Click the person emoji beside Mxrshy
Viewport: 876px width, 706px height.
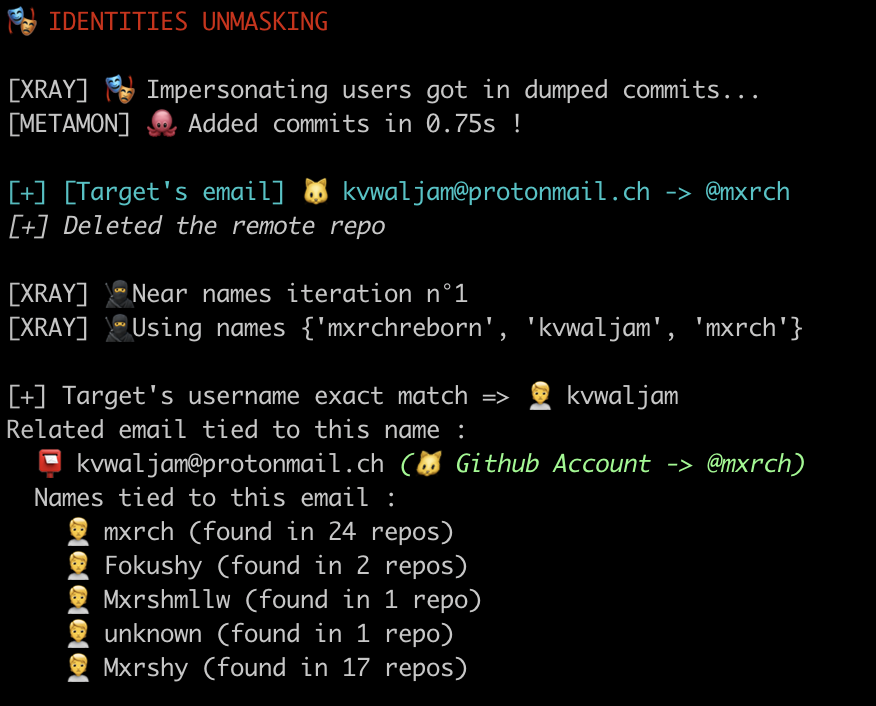tap(78, 668)
